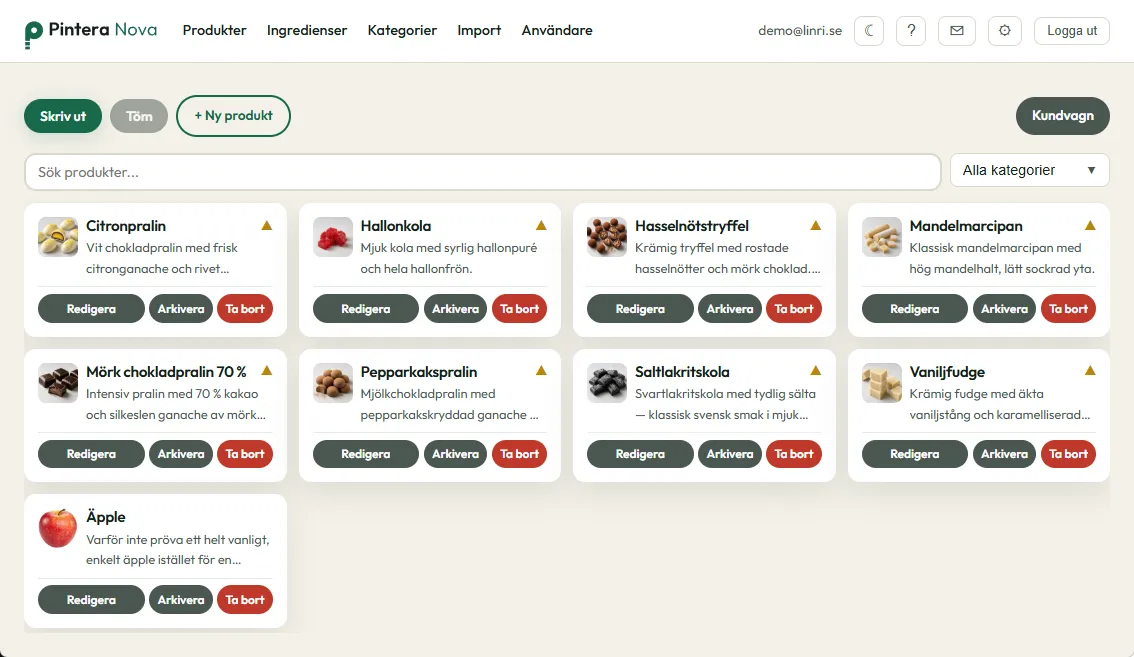Click warning triangle on Hallonkola card
The image size is (1134, 657).
(541, 225)
